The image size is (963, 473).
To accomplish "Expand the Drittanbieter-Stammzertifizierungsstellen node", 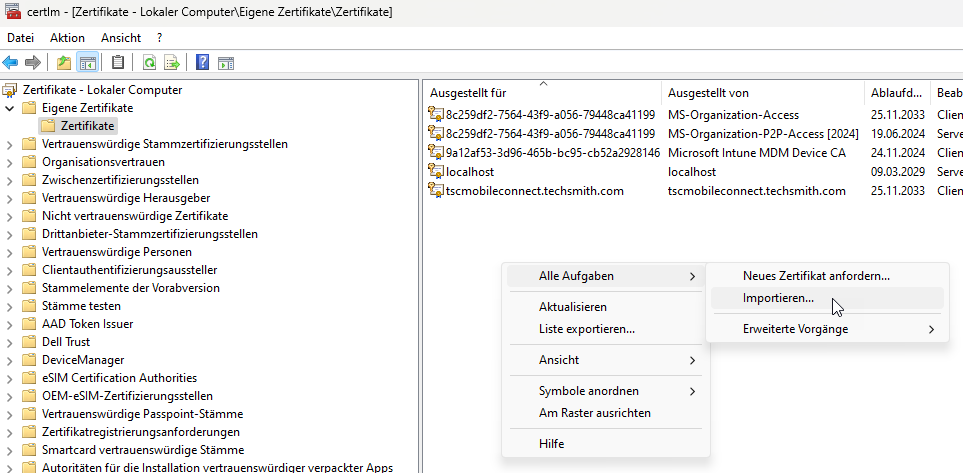I will click(10, 234).
